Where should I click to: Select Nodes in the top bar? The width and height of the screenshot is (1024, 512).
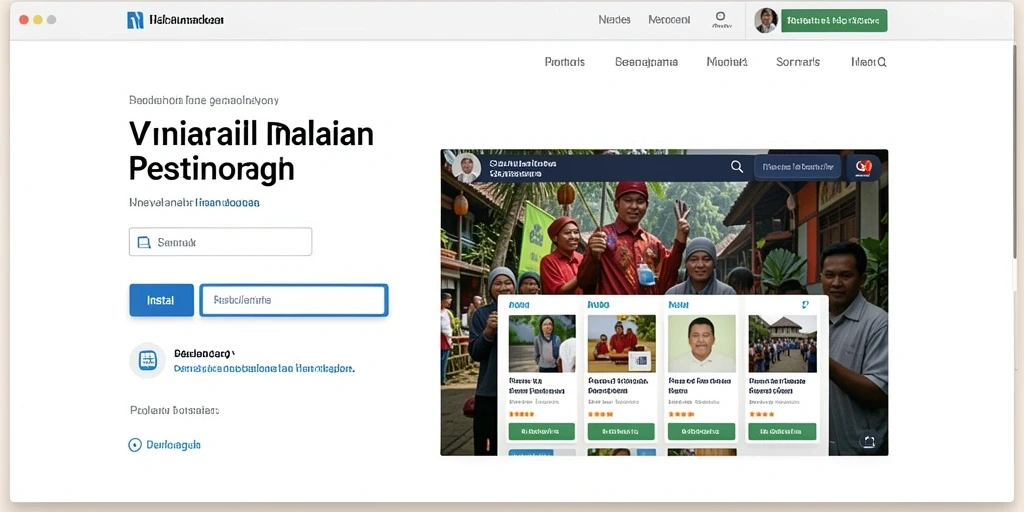(614, 20)
